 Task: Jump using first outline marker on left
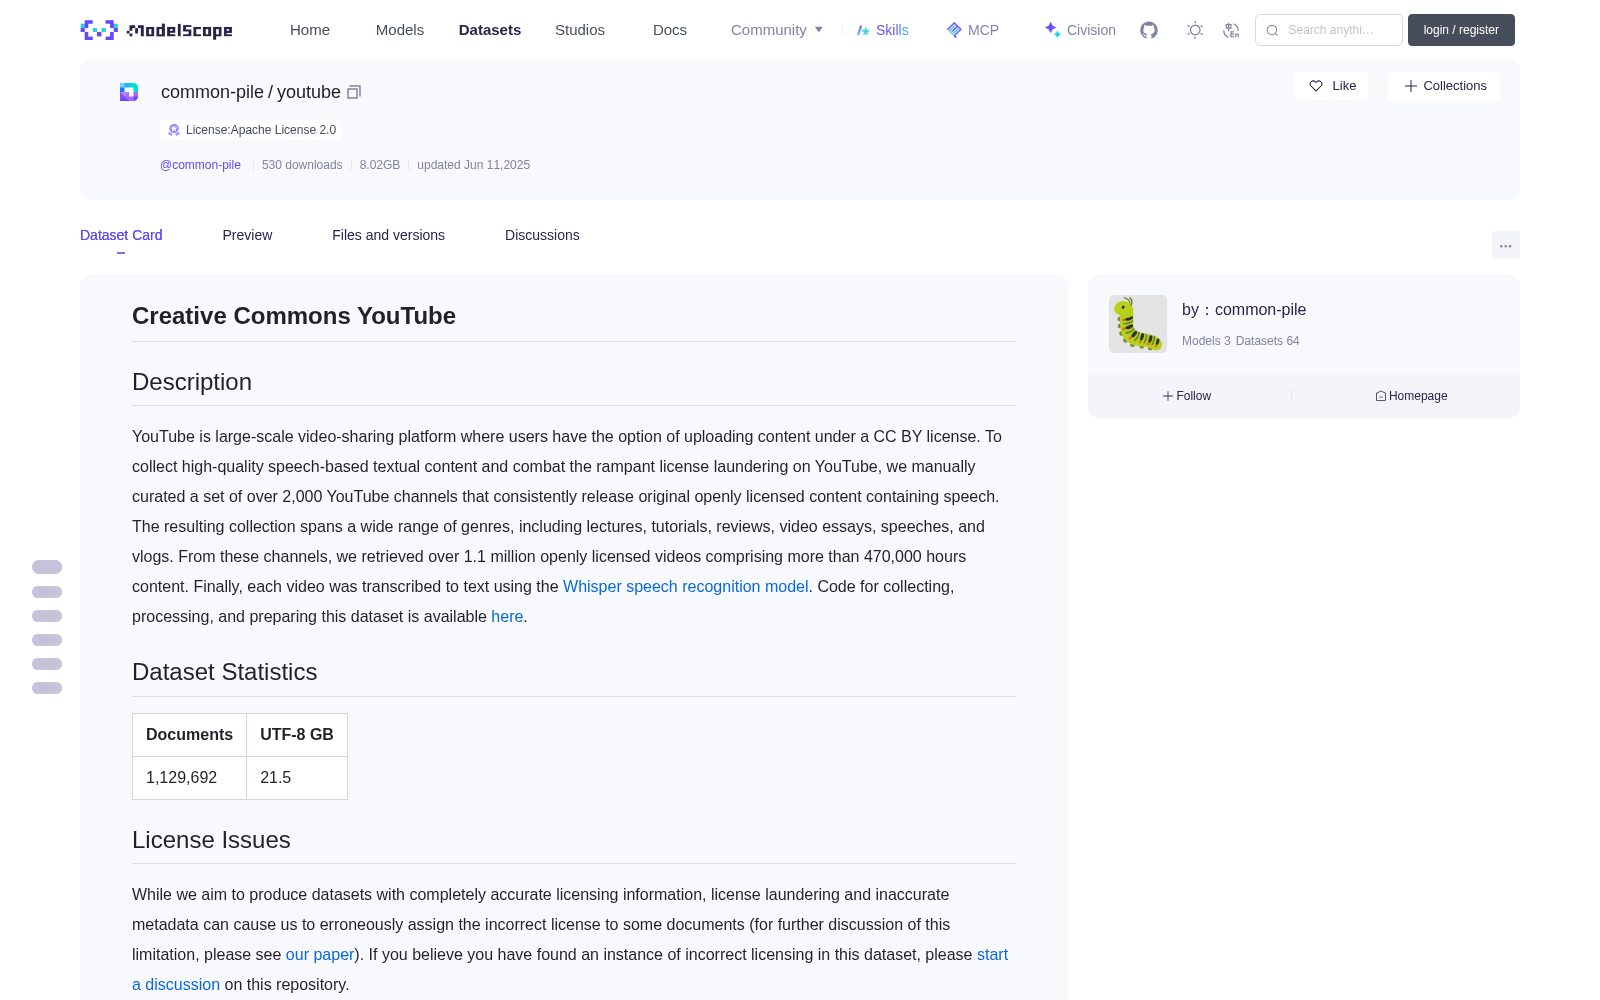(x=47, y=567)
